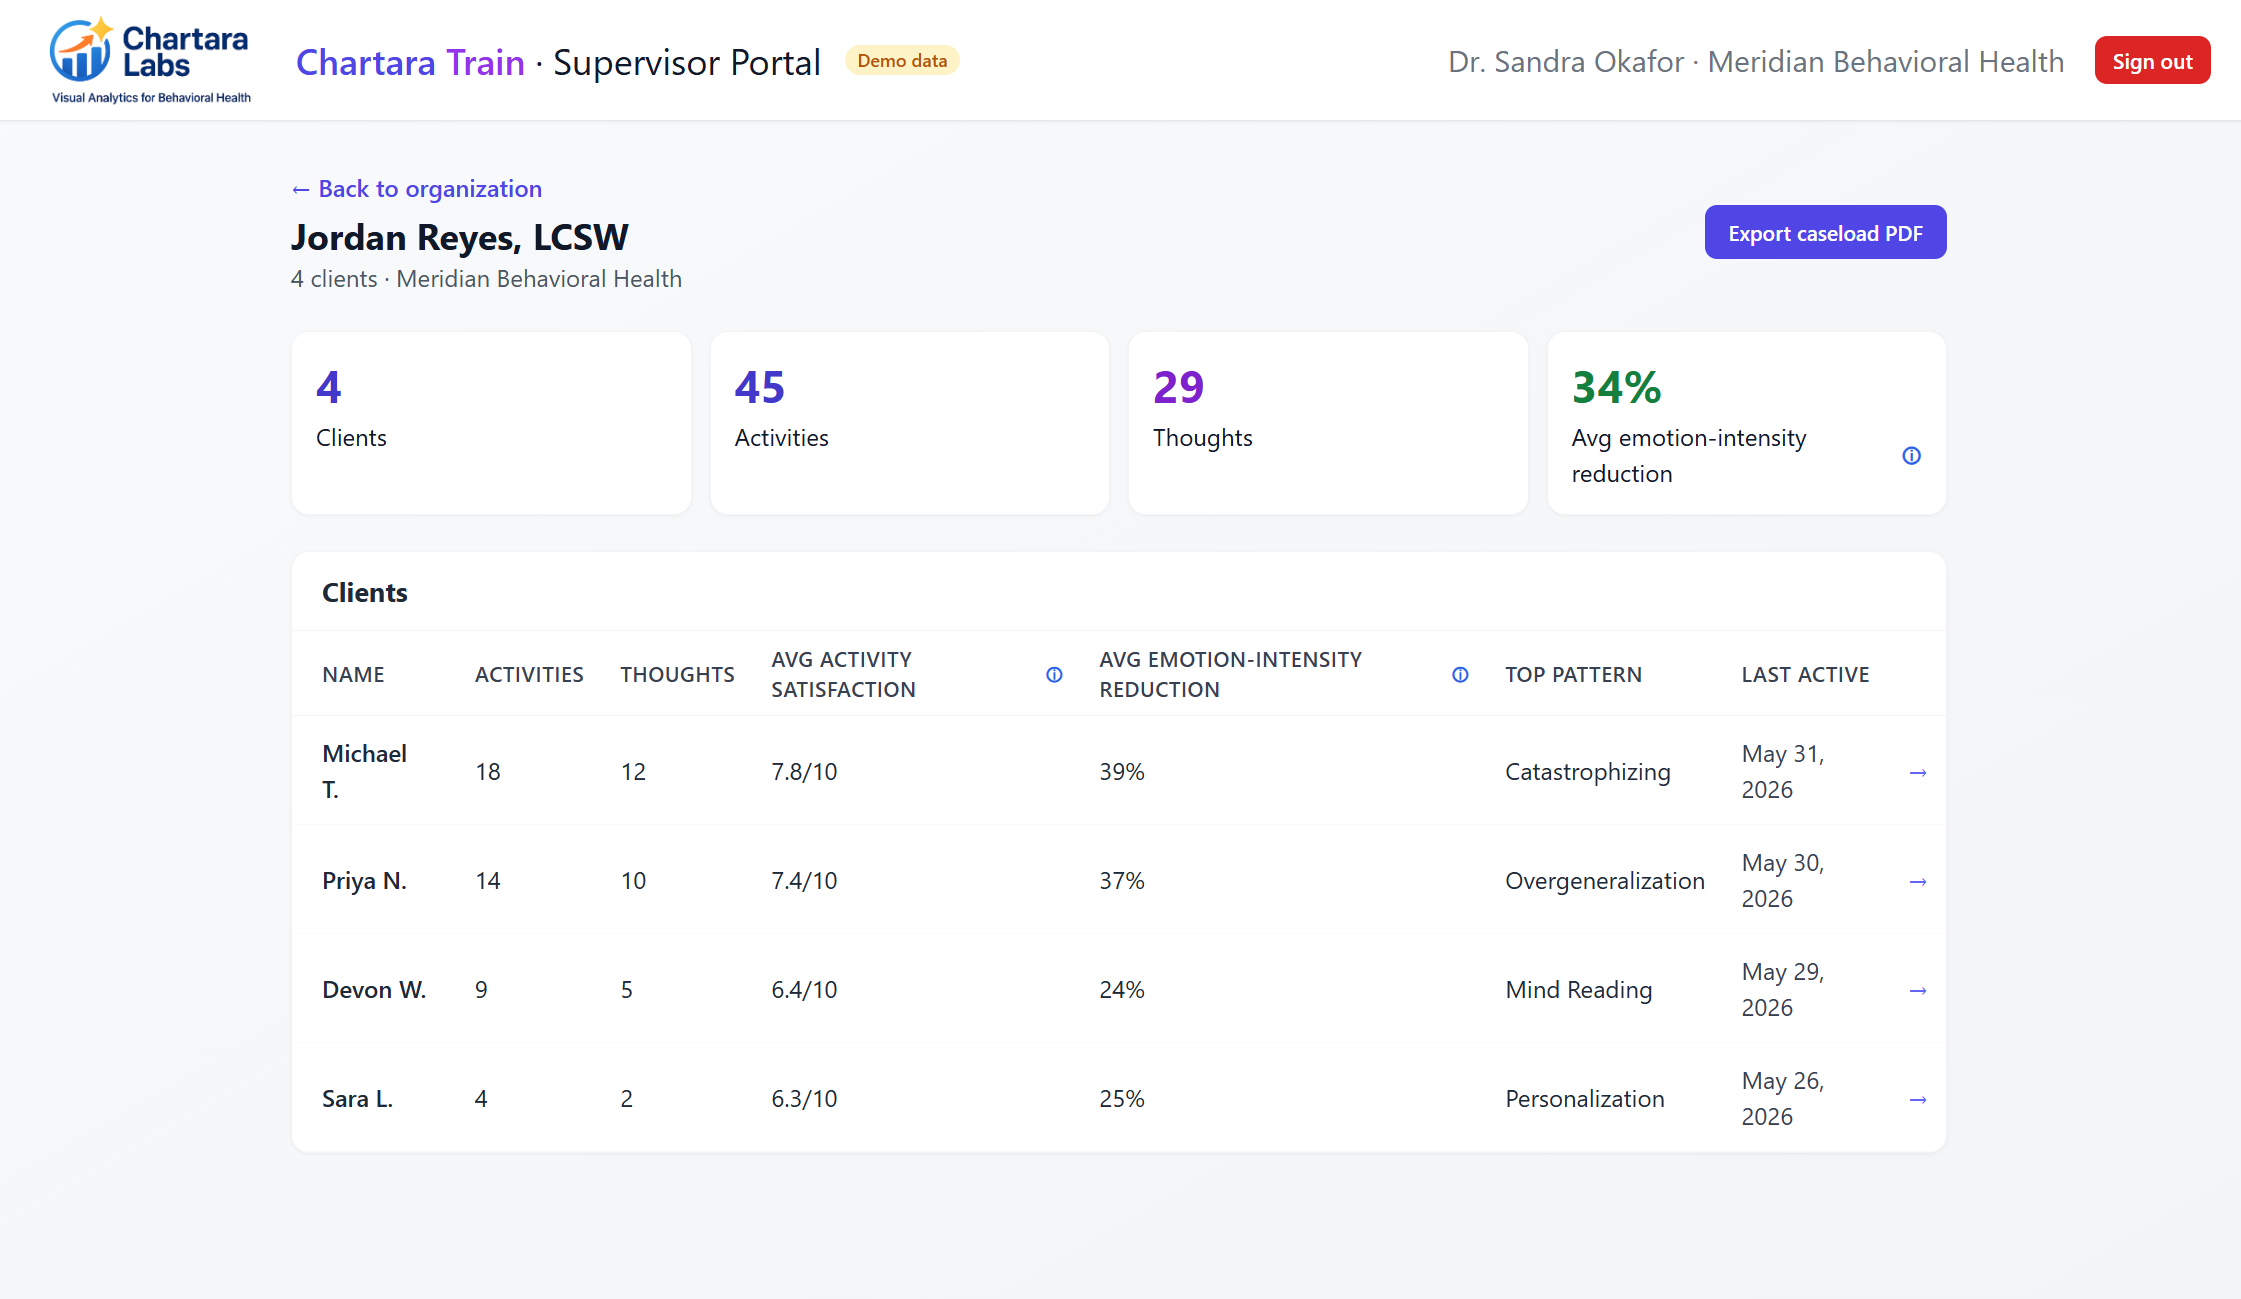This screenshot has height=1299, width=2241.
Task: Select the Thoughts card showing 29
Action: pyautogui.click(x=1328, y=423)
